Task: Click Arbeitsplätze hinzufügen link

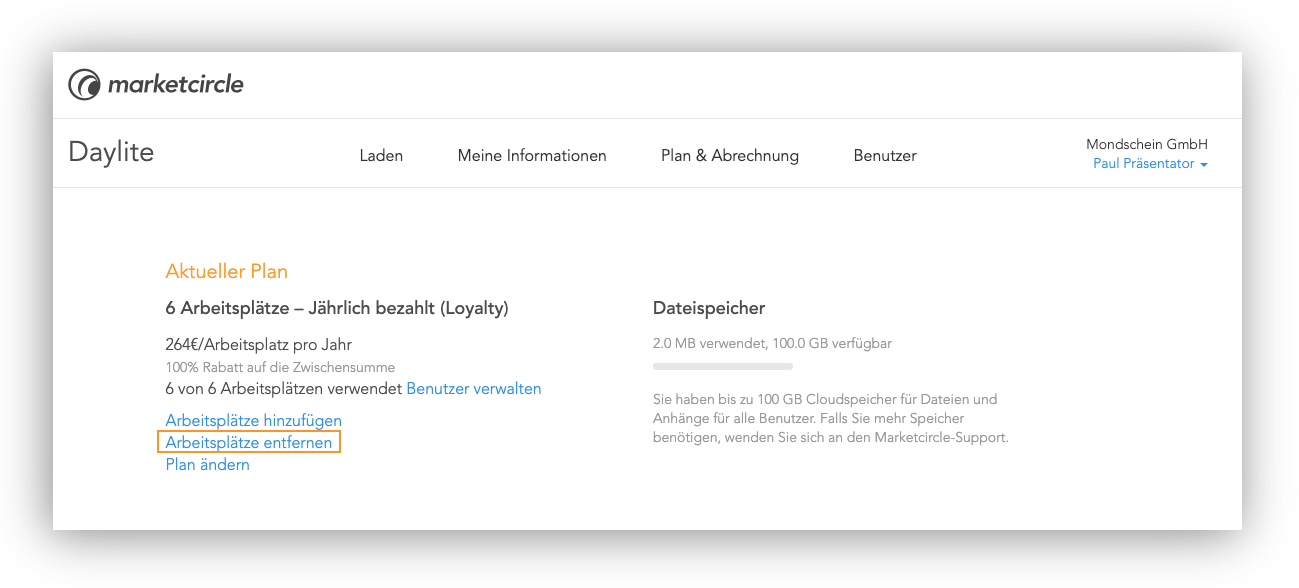Action: click(x=254, y=420)
